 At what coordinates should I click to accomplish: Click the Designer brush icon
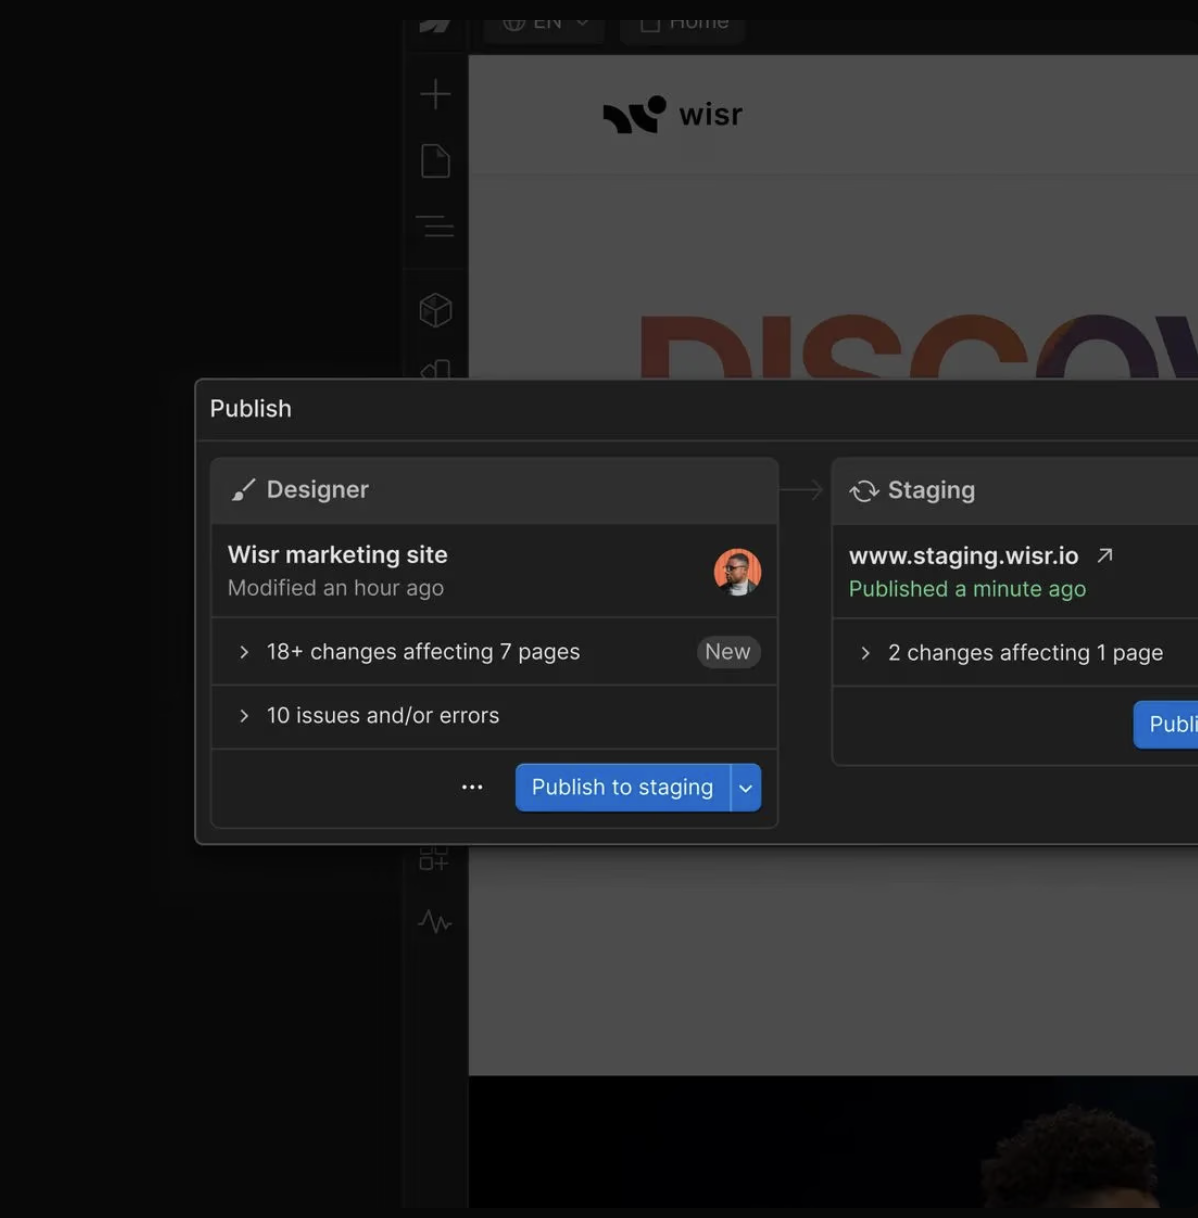click(243, 490)
